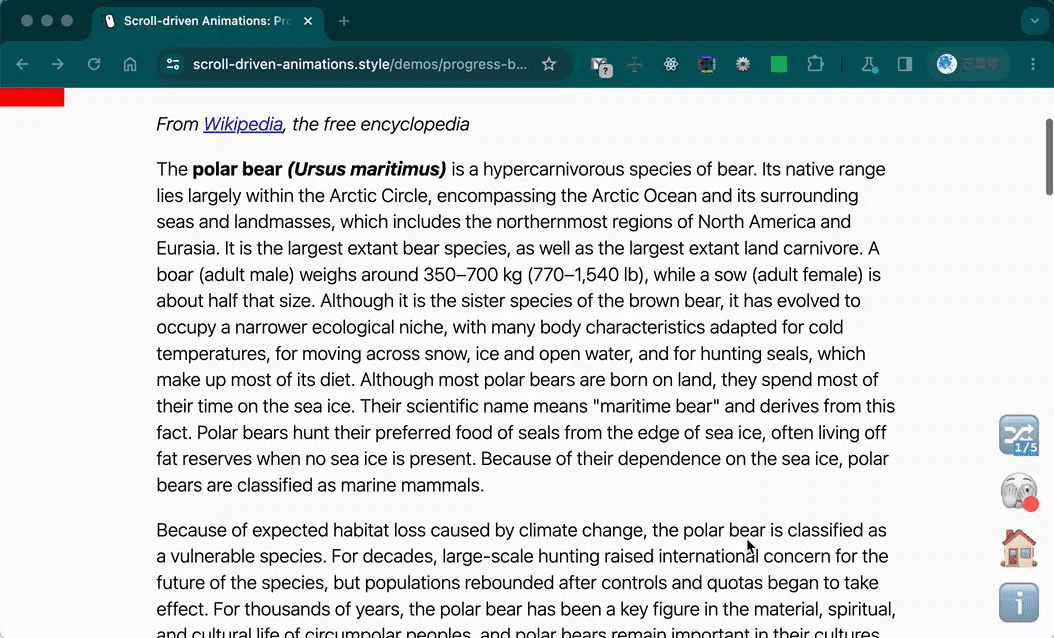Bookmark the page with the star icon
1054x638 pixels.
(x=549, y=64)
